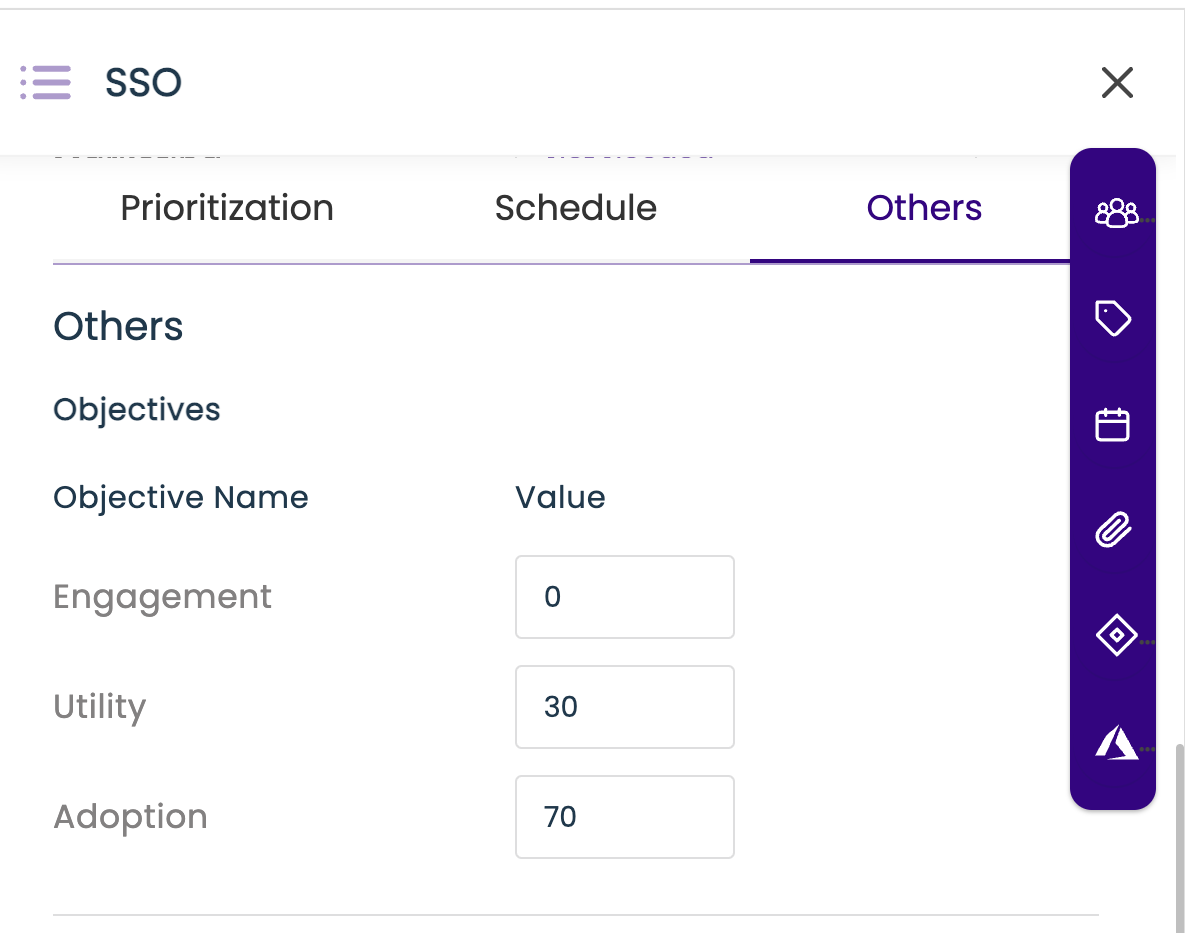Select the Others tab
This screenshot has height=933, width=1185.
click(x=924, y=208)
